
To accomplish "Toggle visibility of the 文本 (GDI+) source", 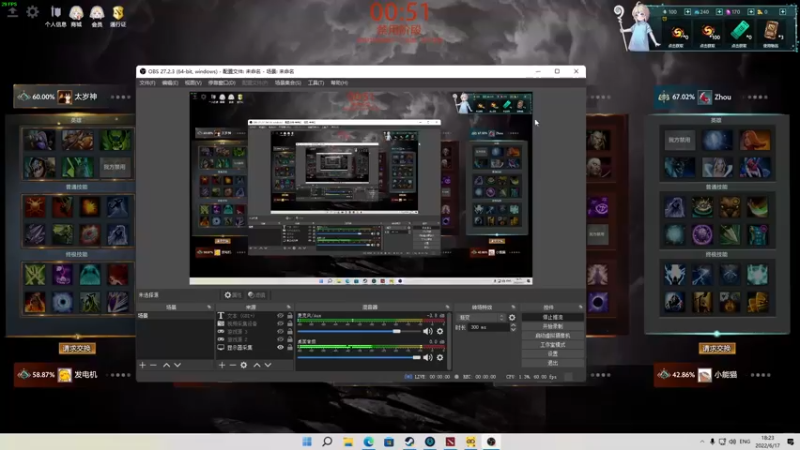I will coord(280,316).
